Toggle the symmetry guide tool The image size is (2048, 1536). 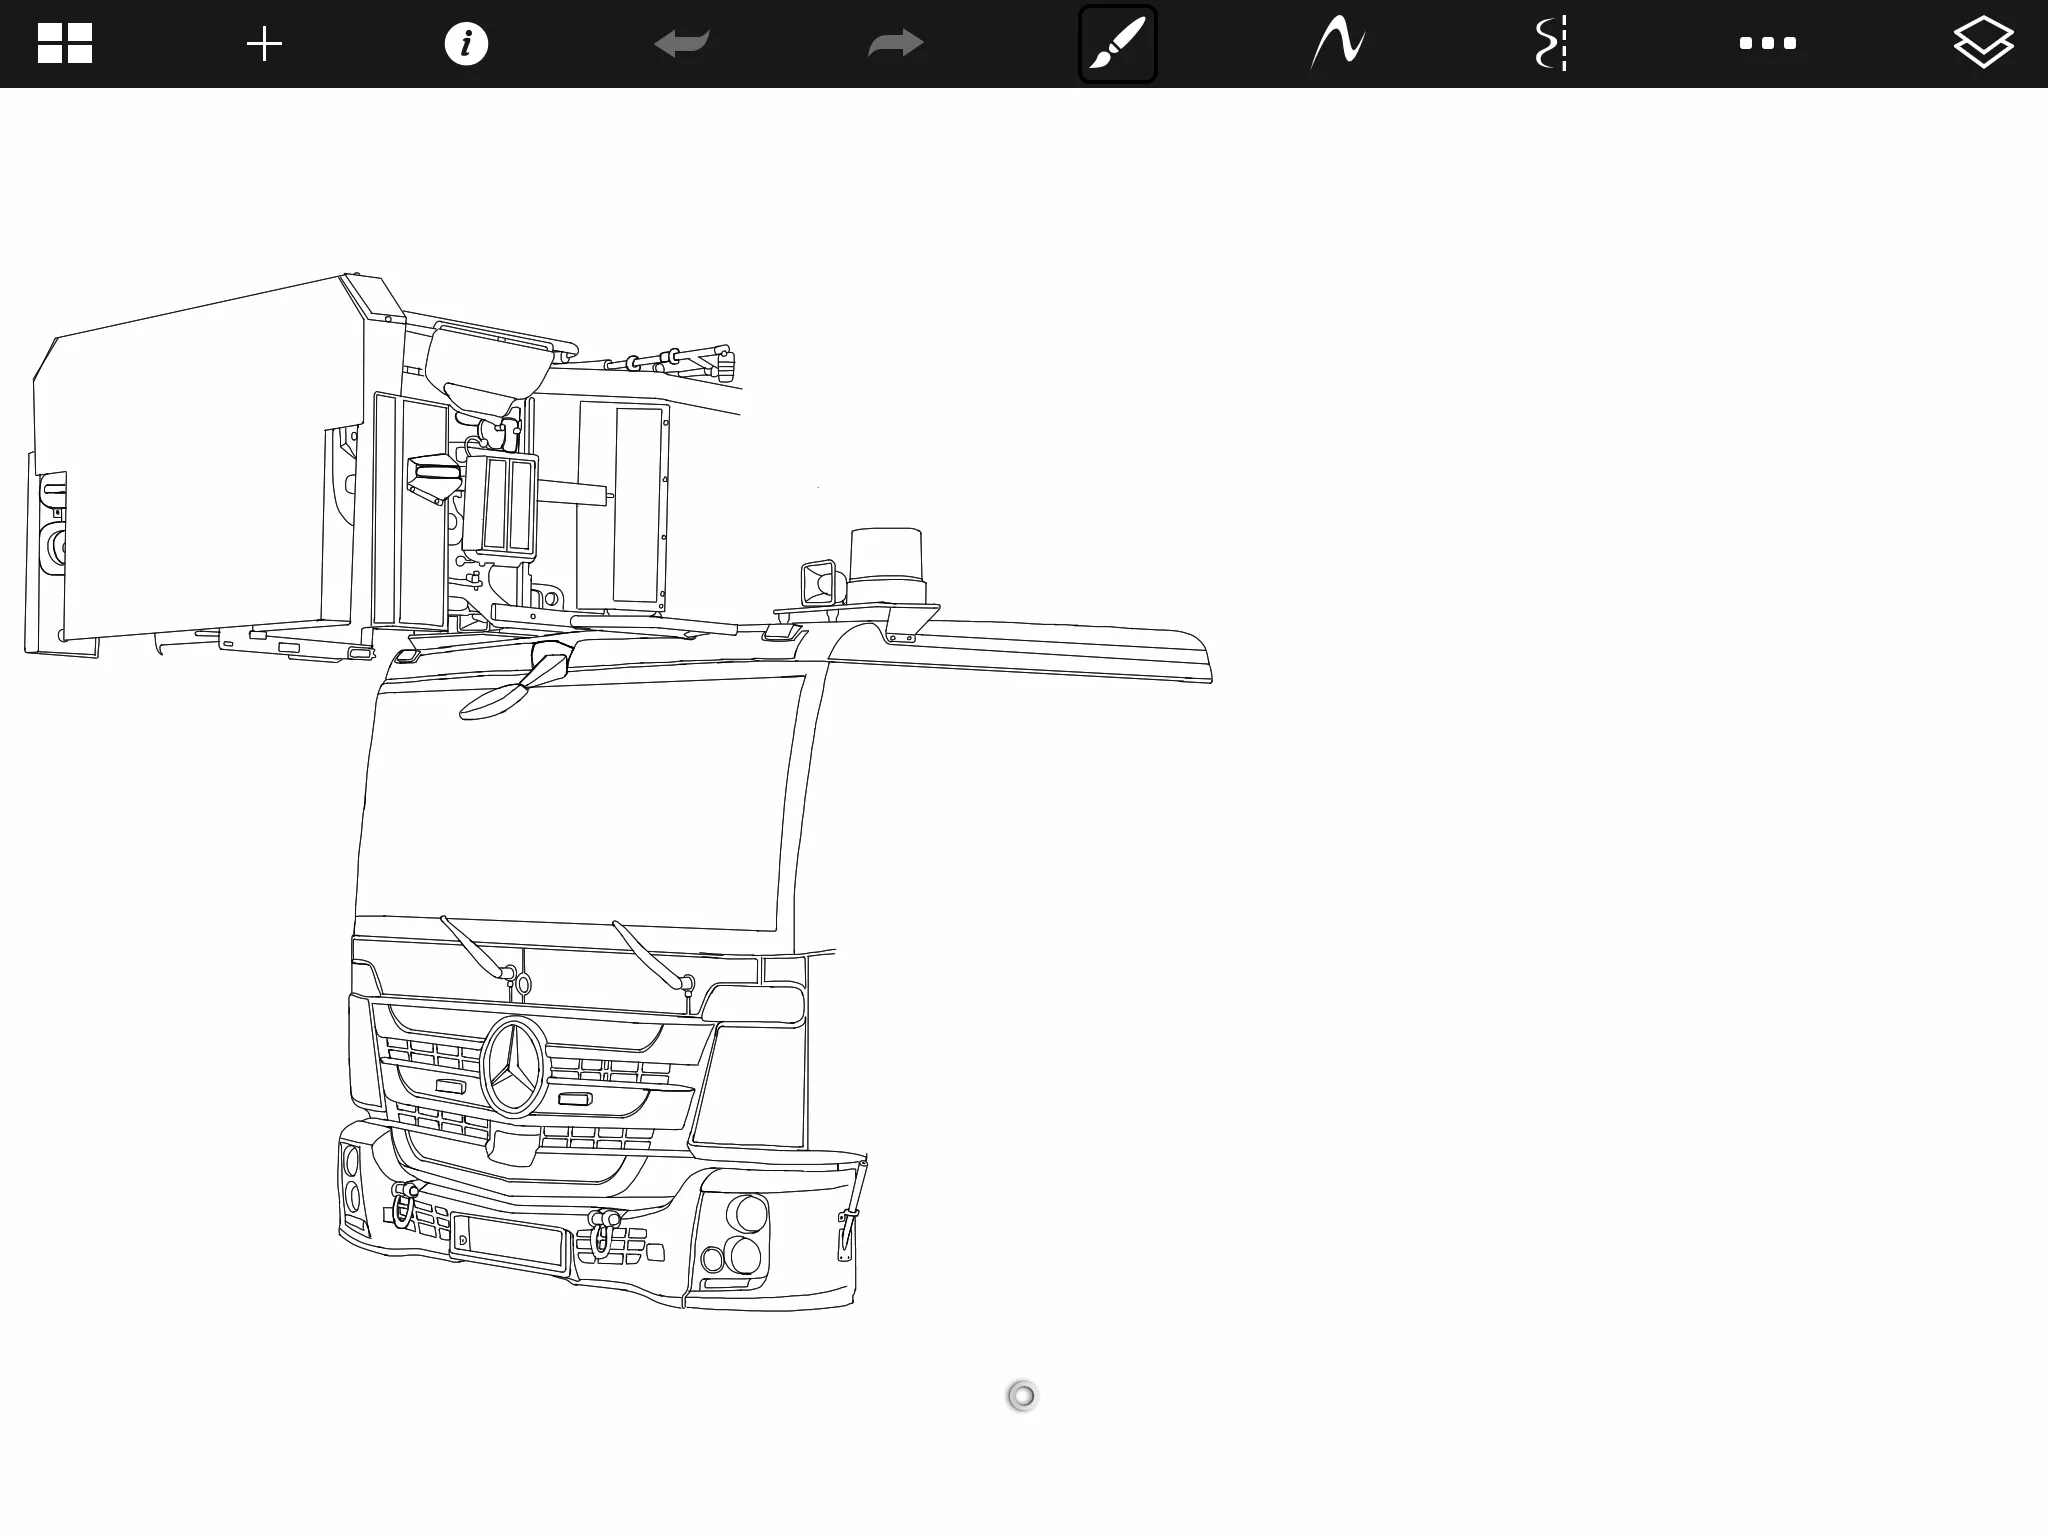point(1551,44)
